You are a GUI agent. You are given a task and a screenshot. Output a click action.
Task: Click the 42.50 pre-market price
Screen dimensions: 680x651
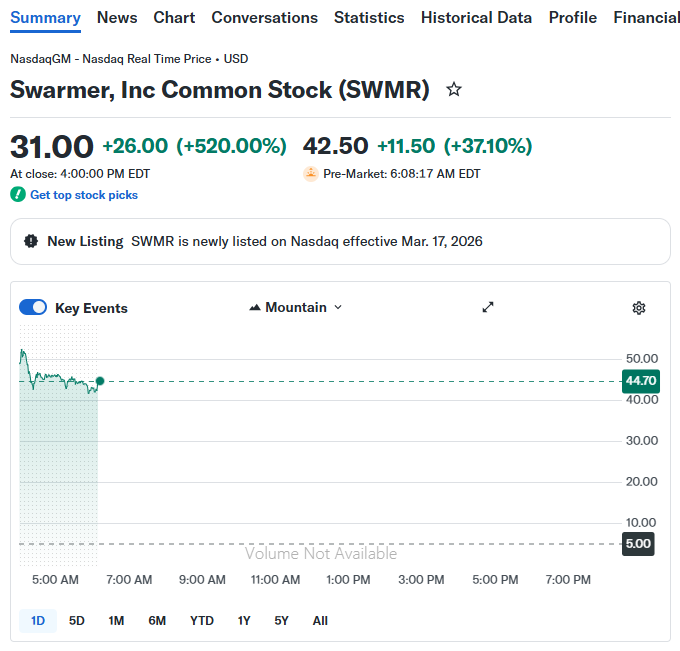[x=336, y=146]
